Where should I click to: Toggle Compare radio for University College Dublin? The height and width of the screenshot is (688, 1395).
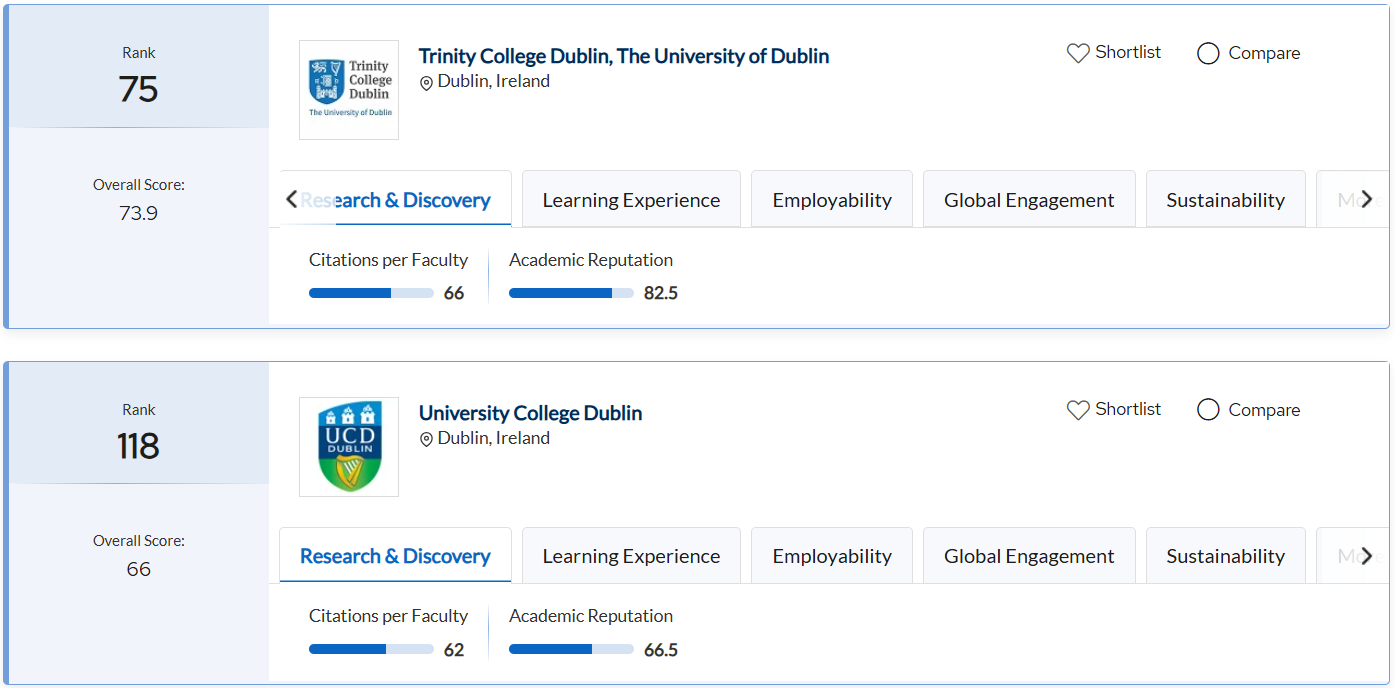tap(1208, 410)
